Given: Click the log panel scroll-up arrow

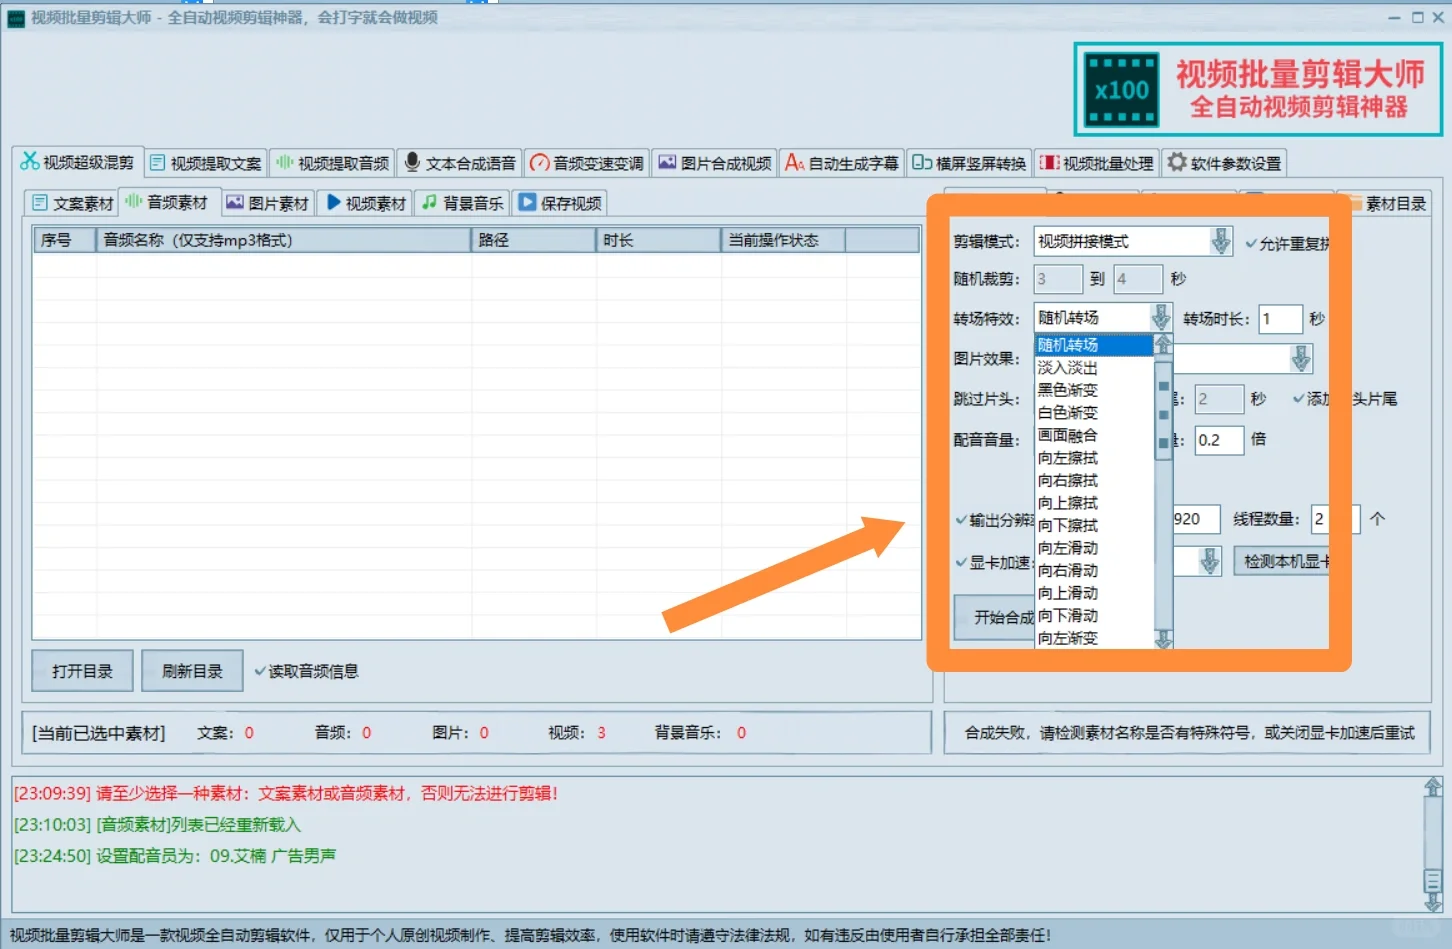Looking at the screenshot, I should [x=1433, y=788].
